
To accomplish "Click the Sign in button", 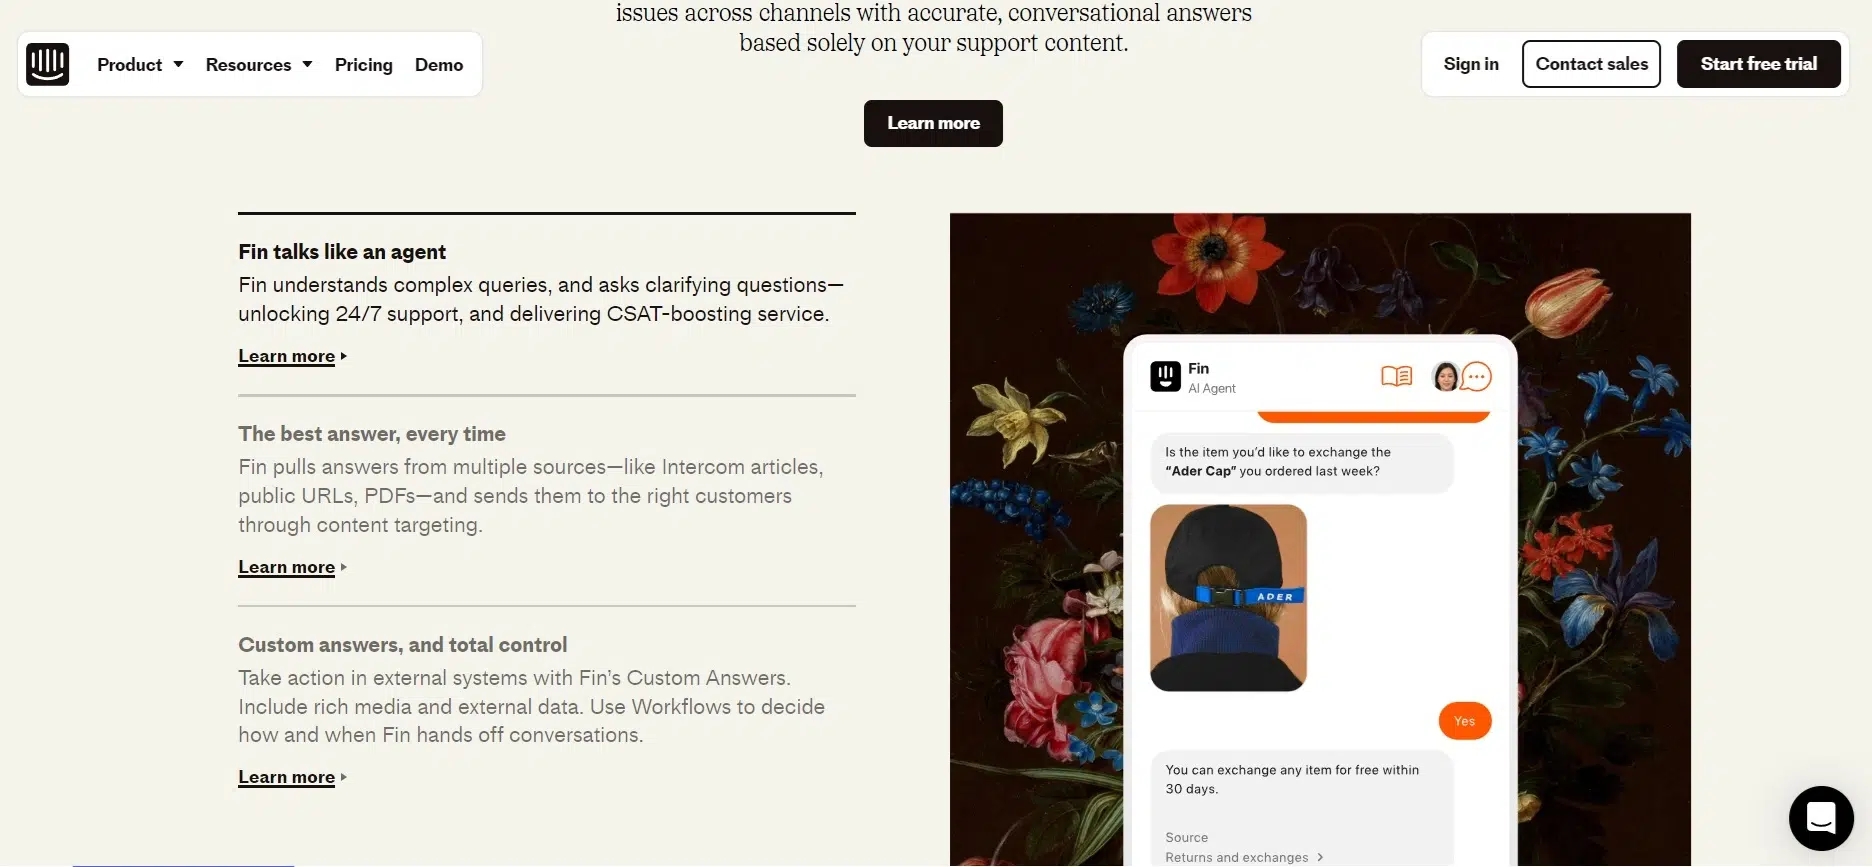I will click(x=1471, y=63).
